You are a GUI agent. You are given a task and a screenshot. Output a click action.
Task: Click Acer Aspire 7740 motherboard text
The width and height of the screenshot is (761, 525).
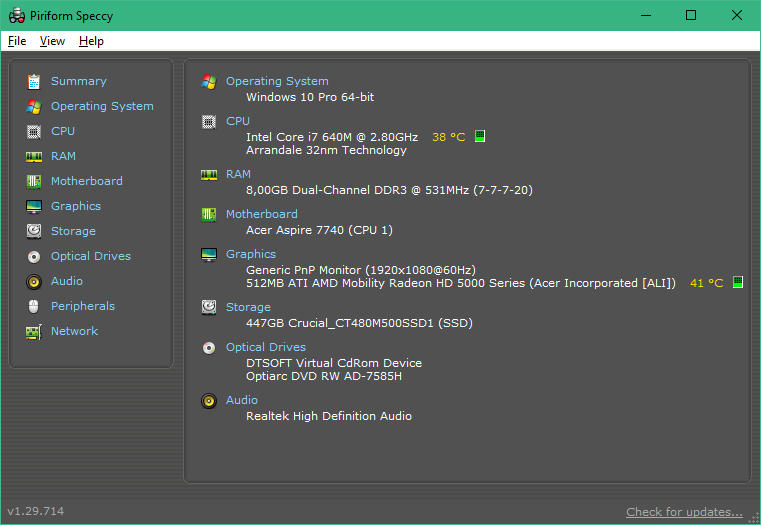(319, 230)
